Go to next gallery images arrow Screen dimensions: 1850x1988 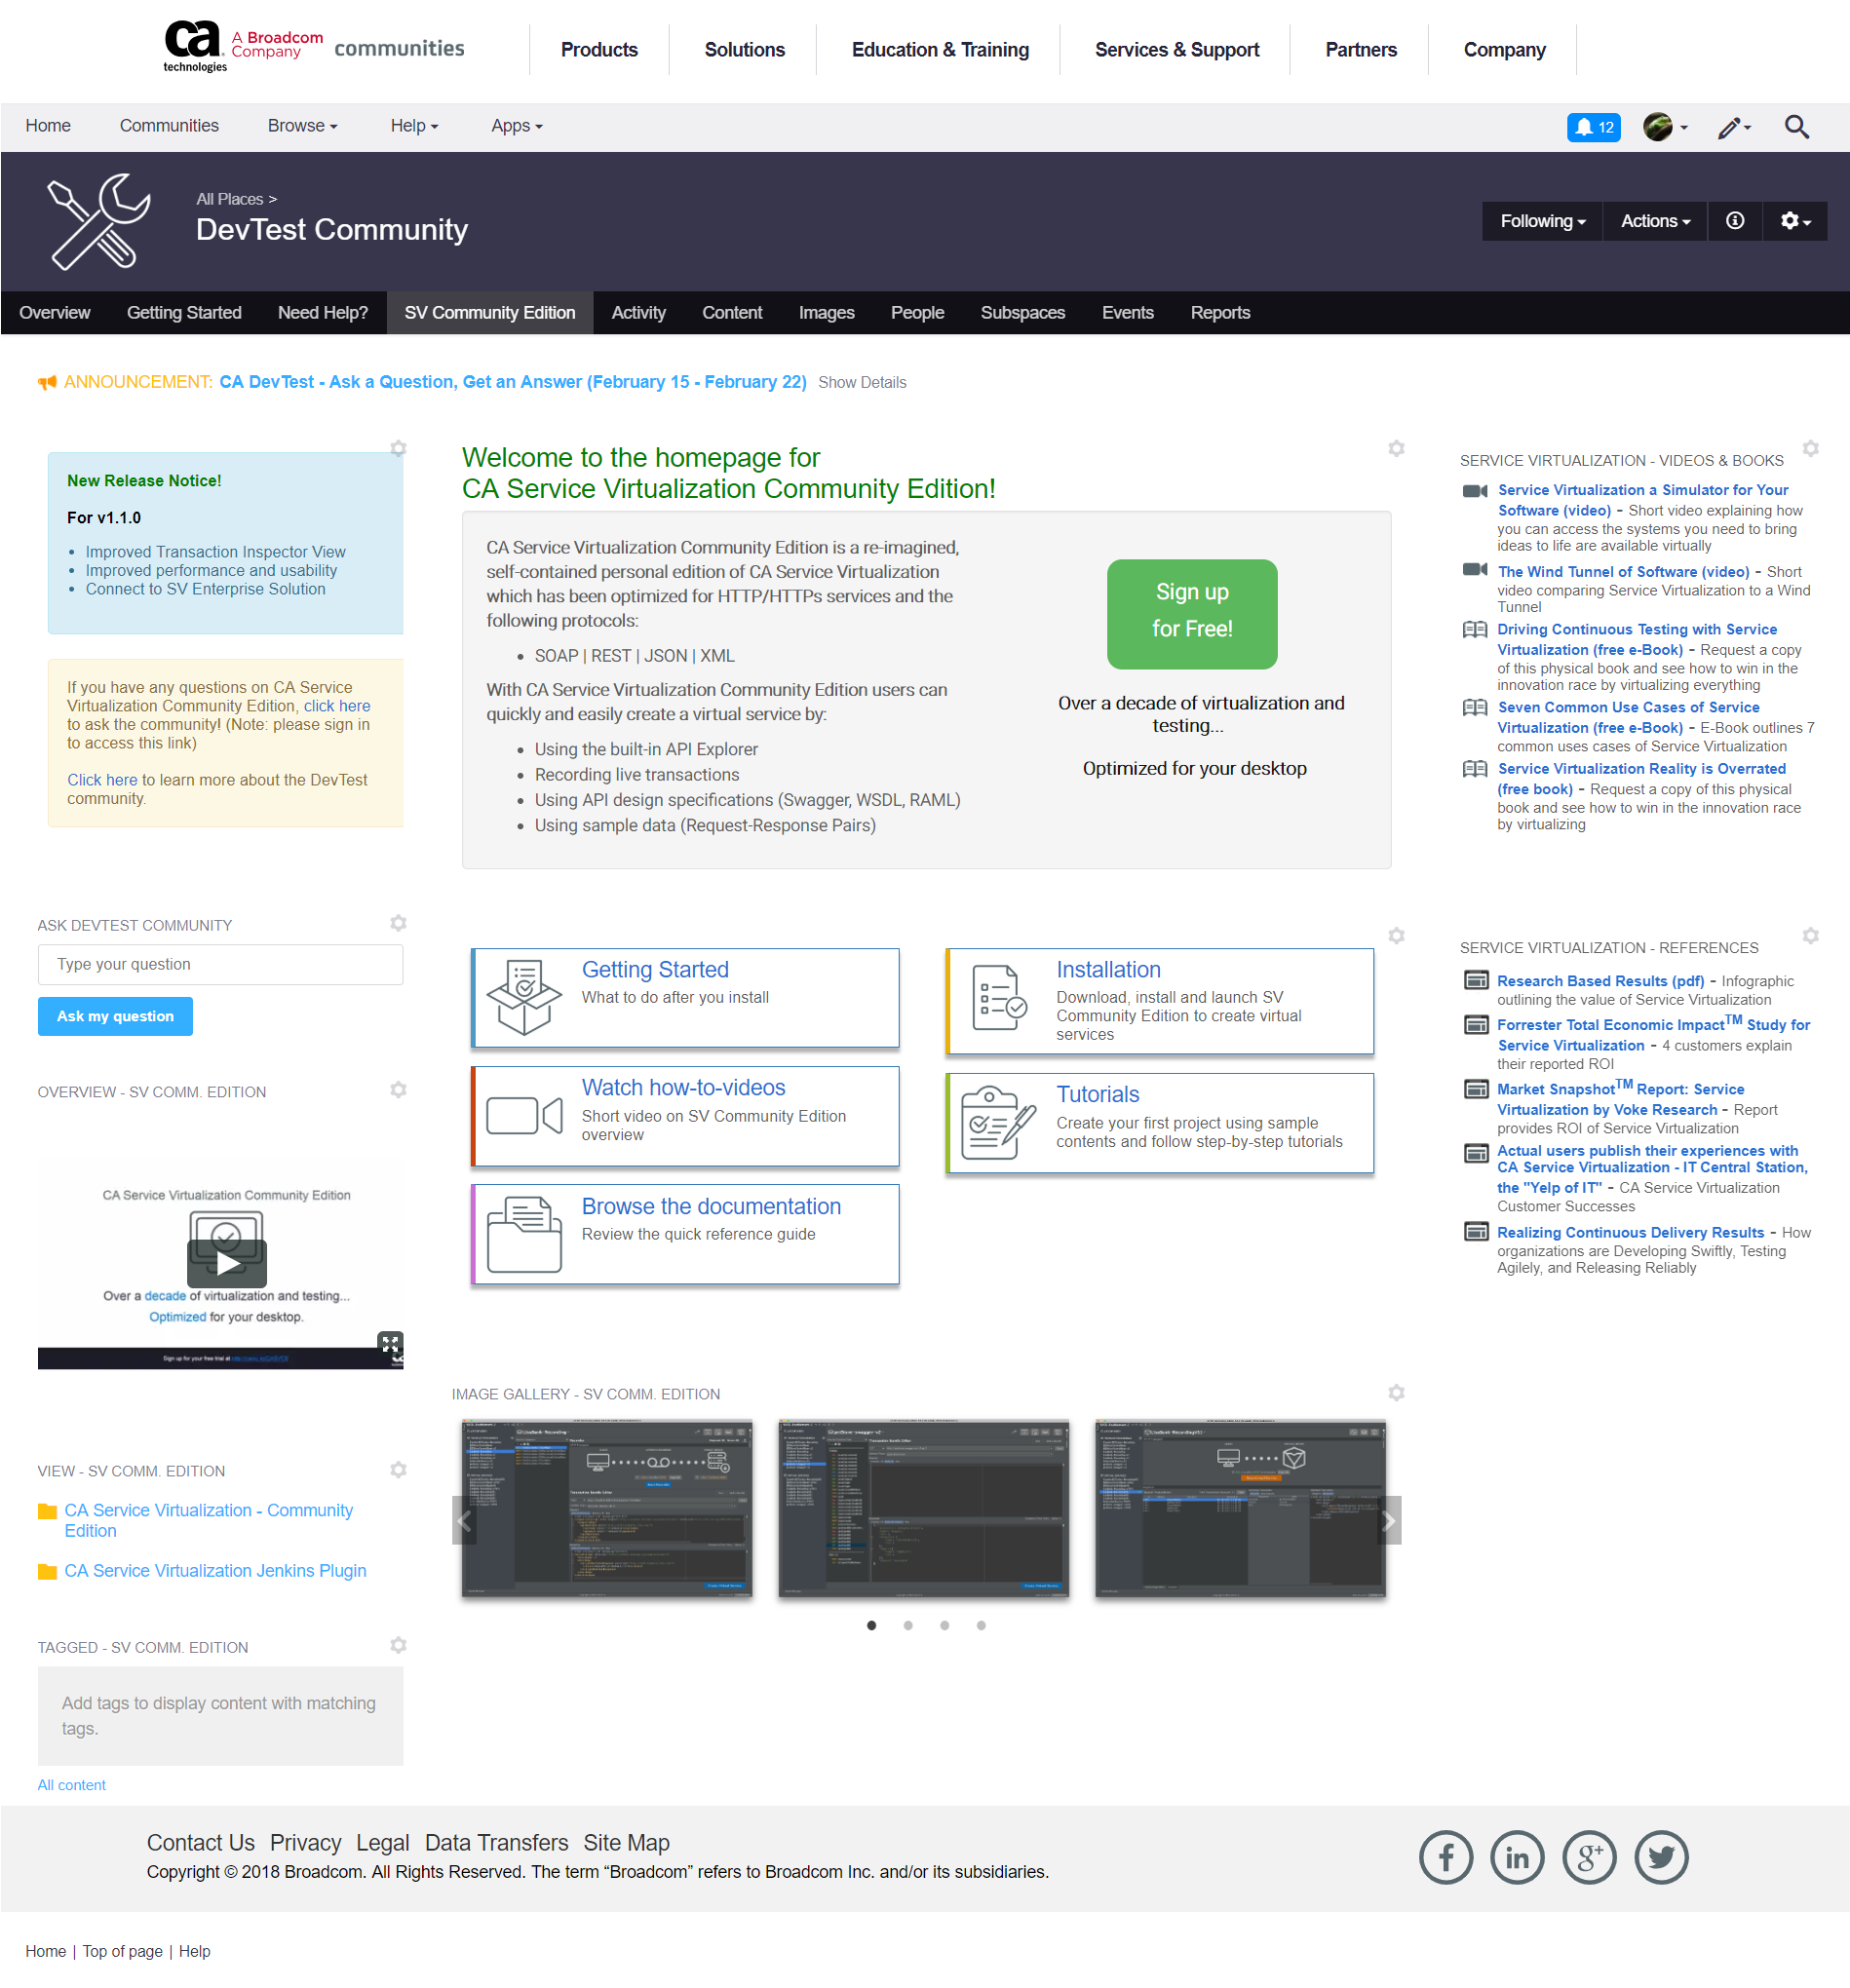[x=1388, y=1520]
